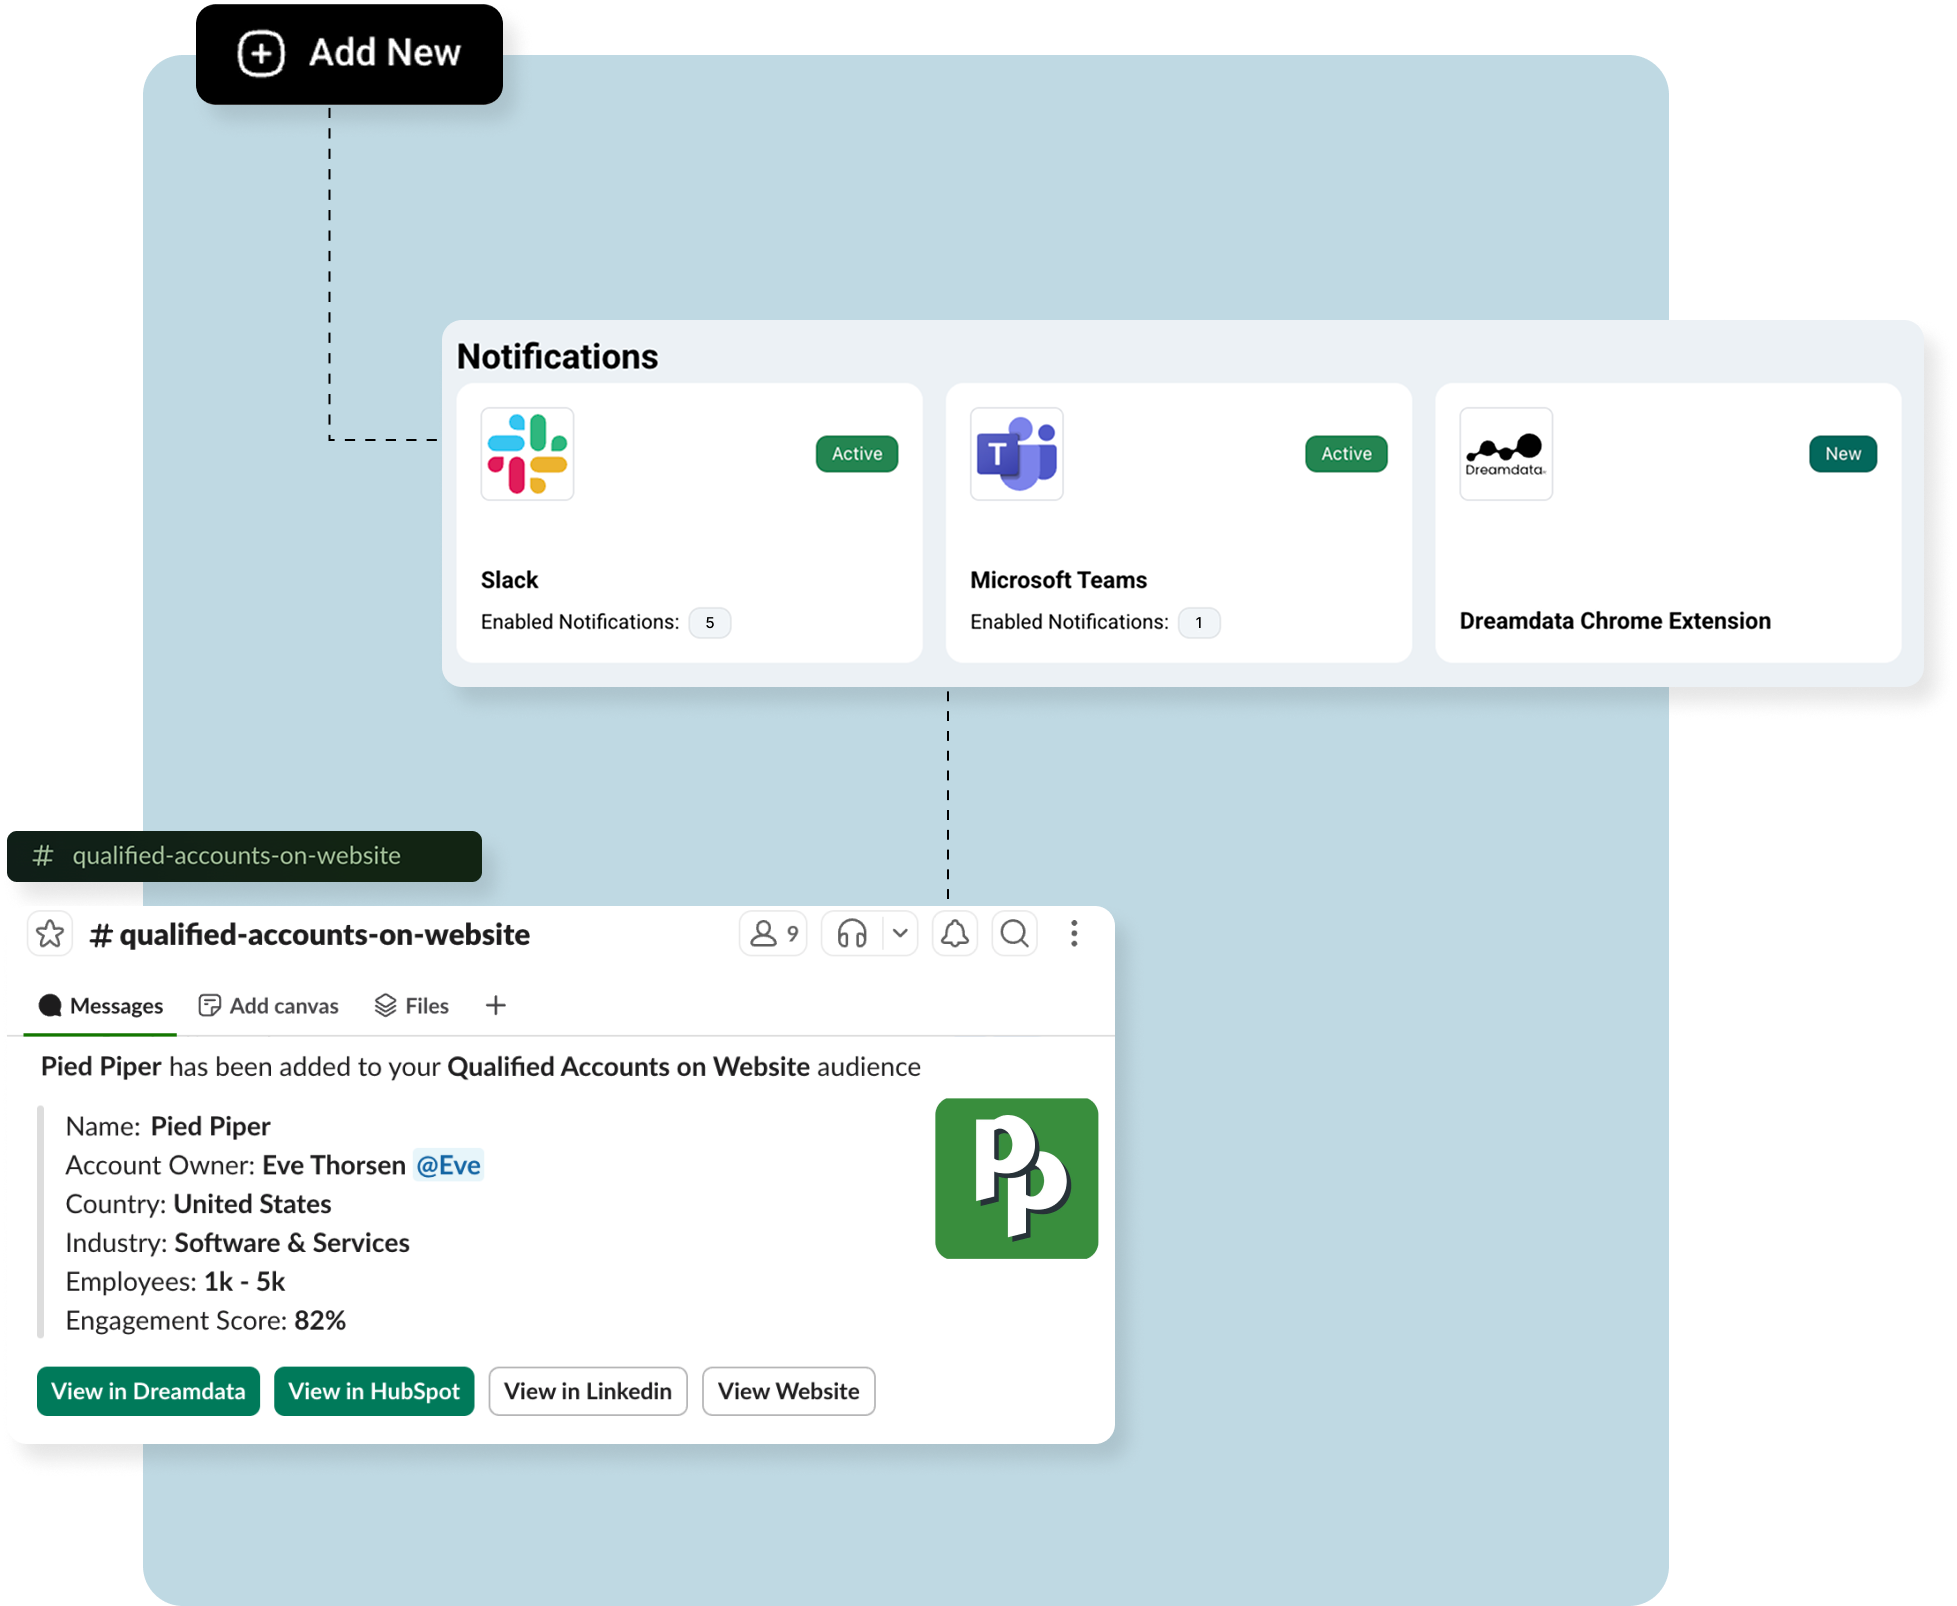The image size is (1957, 1606).
Task: Click the @Eve mention
Action: tap(448, 1165)
